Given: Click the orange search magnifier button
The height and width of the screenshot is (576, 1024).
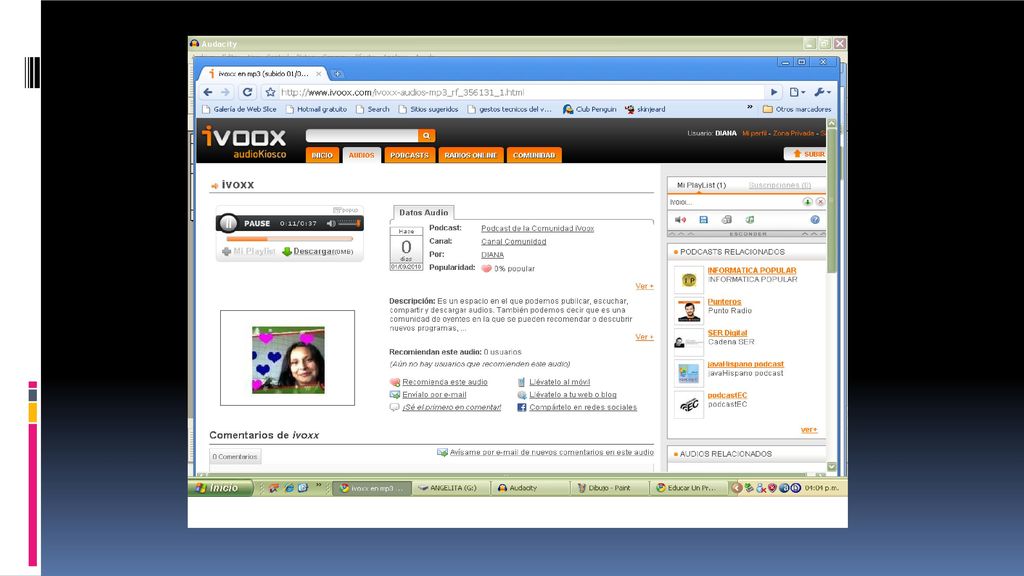Looking at the screenshot, I should coord(426,135).
